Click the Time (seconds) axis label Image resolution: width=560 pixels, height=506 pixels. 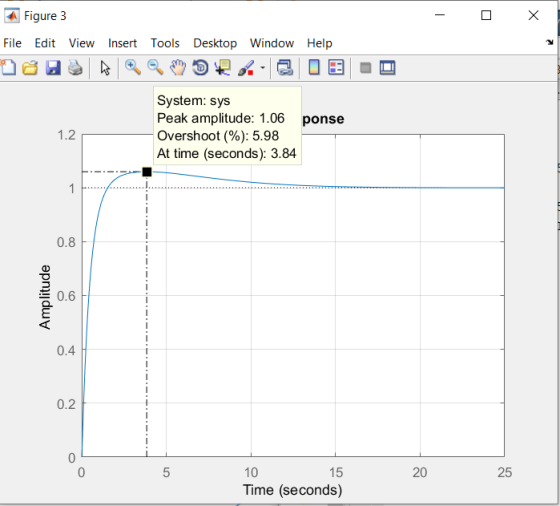(x=292, y=490)
